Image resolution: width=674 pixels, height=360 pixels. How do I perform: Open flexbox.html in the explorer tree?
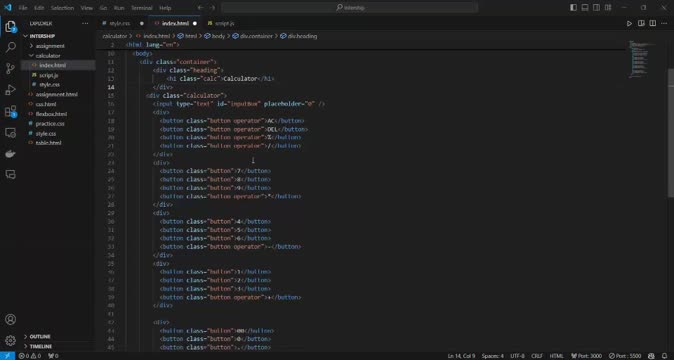[51, 114]
